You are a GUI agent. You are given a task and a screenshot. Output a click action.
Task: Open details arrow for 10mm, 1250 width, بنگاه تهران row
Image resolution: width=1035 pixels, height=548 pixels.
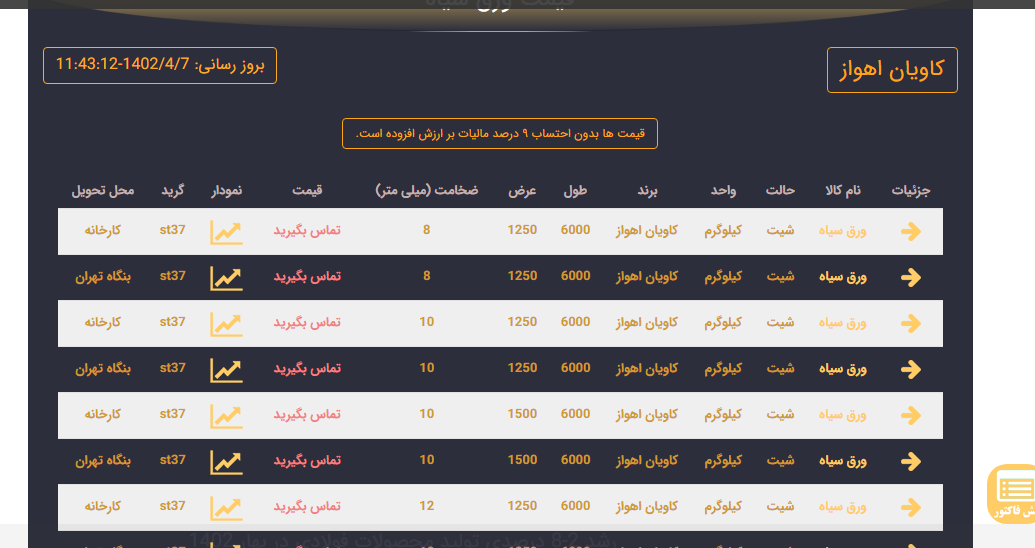coord(910,370)
